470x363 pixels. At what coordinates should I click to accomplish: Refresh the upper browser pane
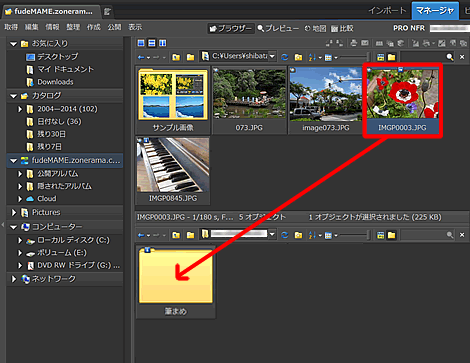(x=284, y=57)
